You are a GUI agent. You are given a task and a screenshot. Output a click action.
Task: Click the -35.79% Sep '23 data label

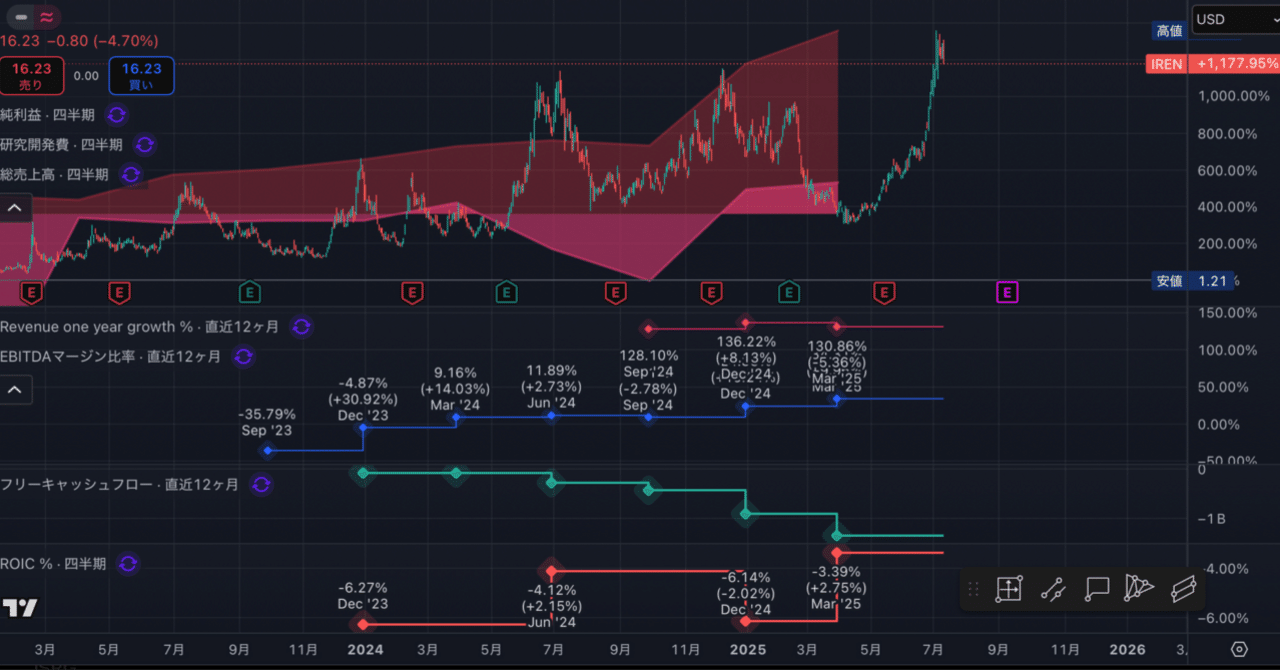pyautogui.click(x=267, y=422)
